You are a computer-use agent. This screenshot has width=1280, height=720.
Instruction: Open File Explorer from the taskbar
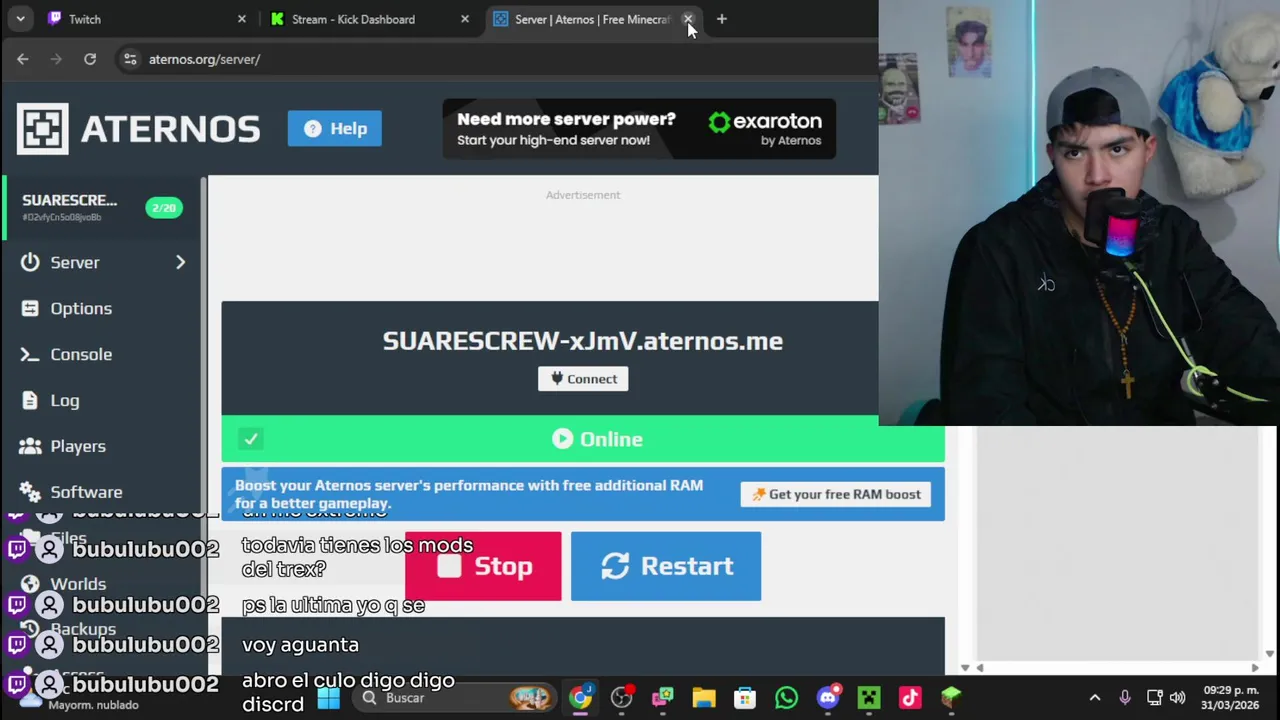(x=704, y=698)
